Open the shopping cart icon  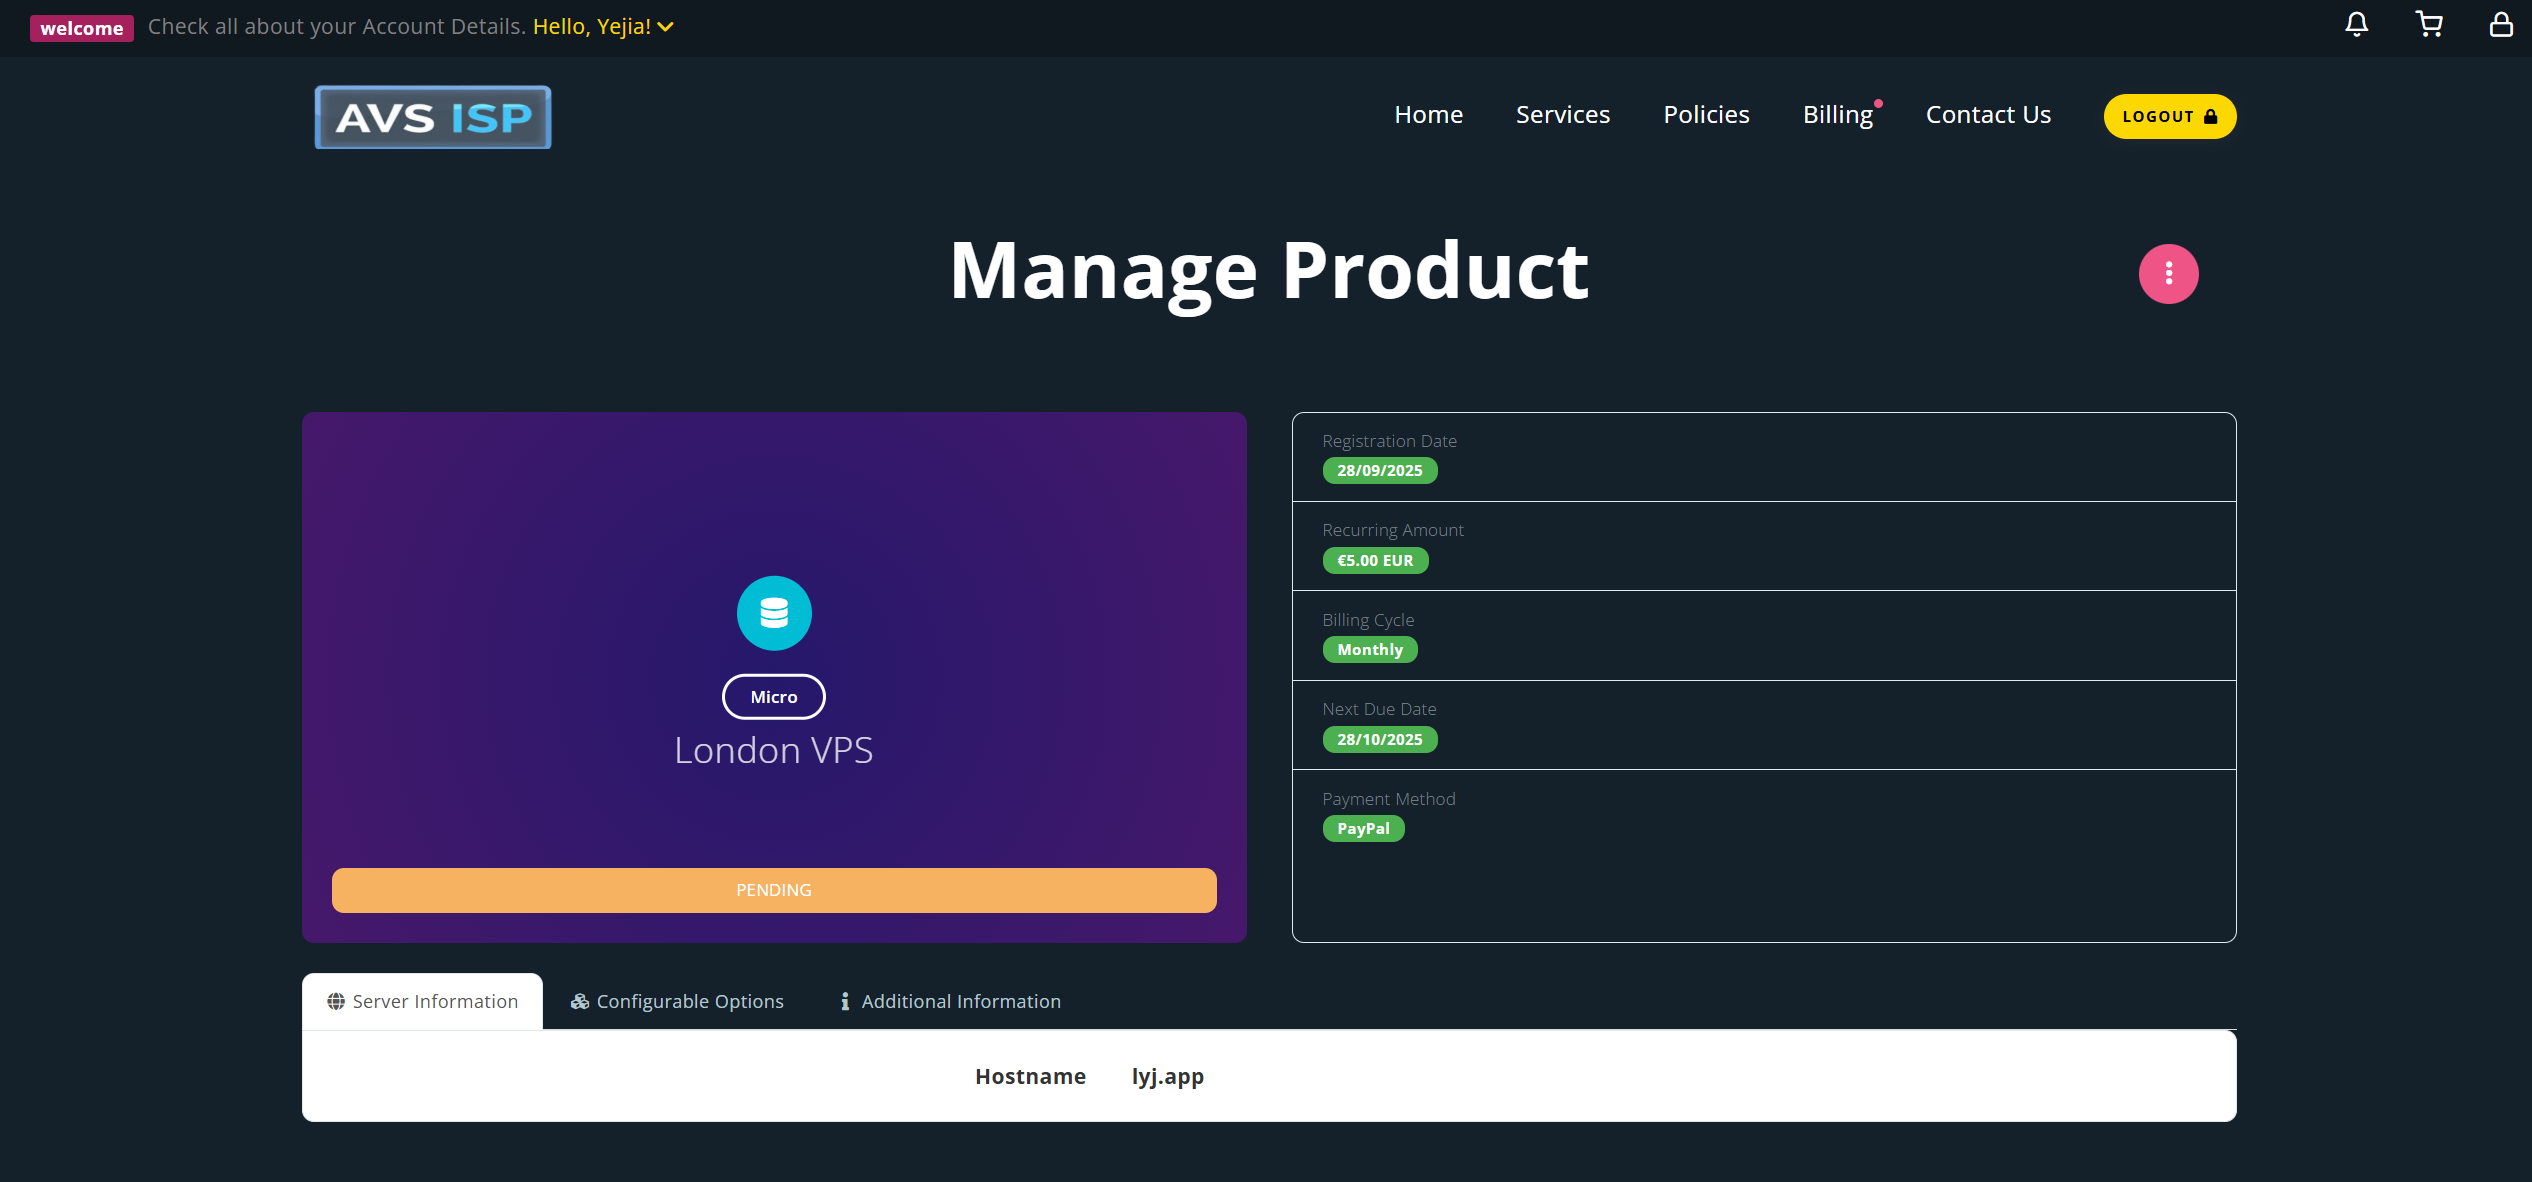point(2429,25)
